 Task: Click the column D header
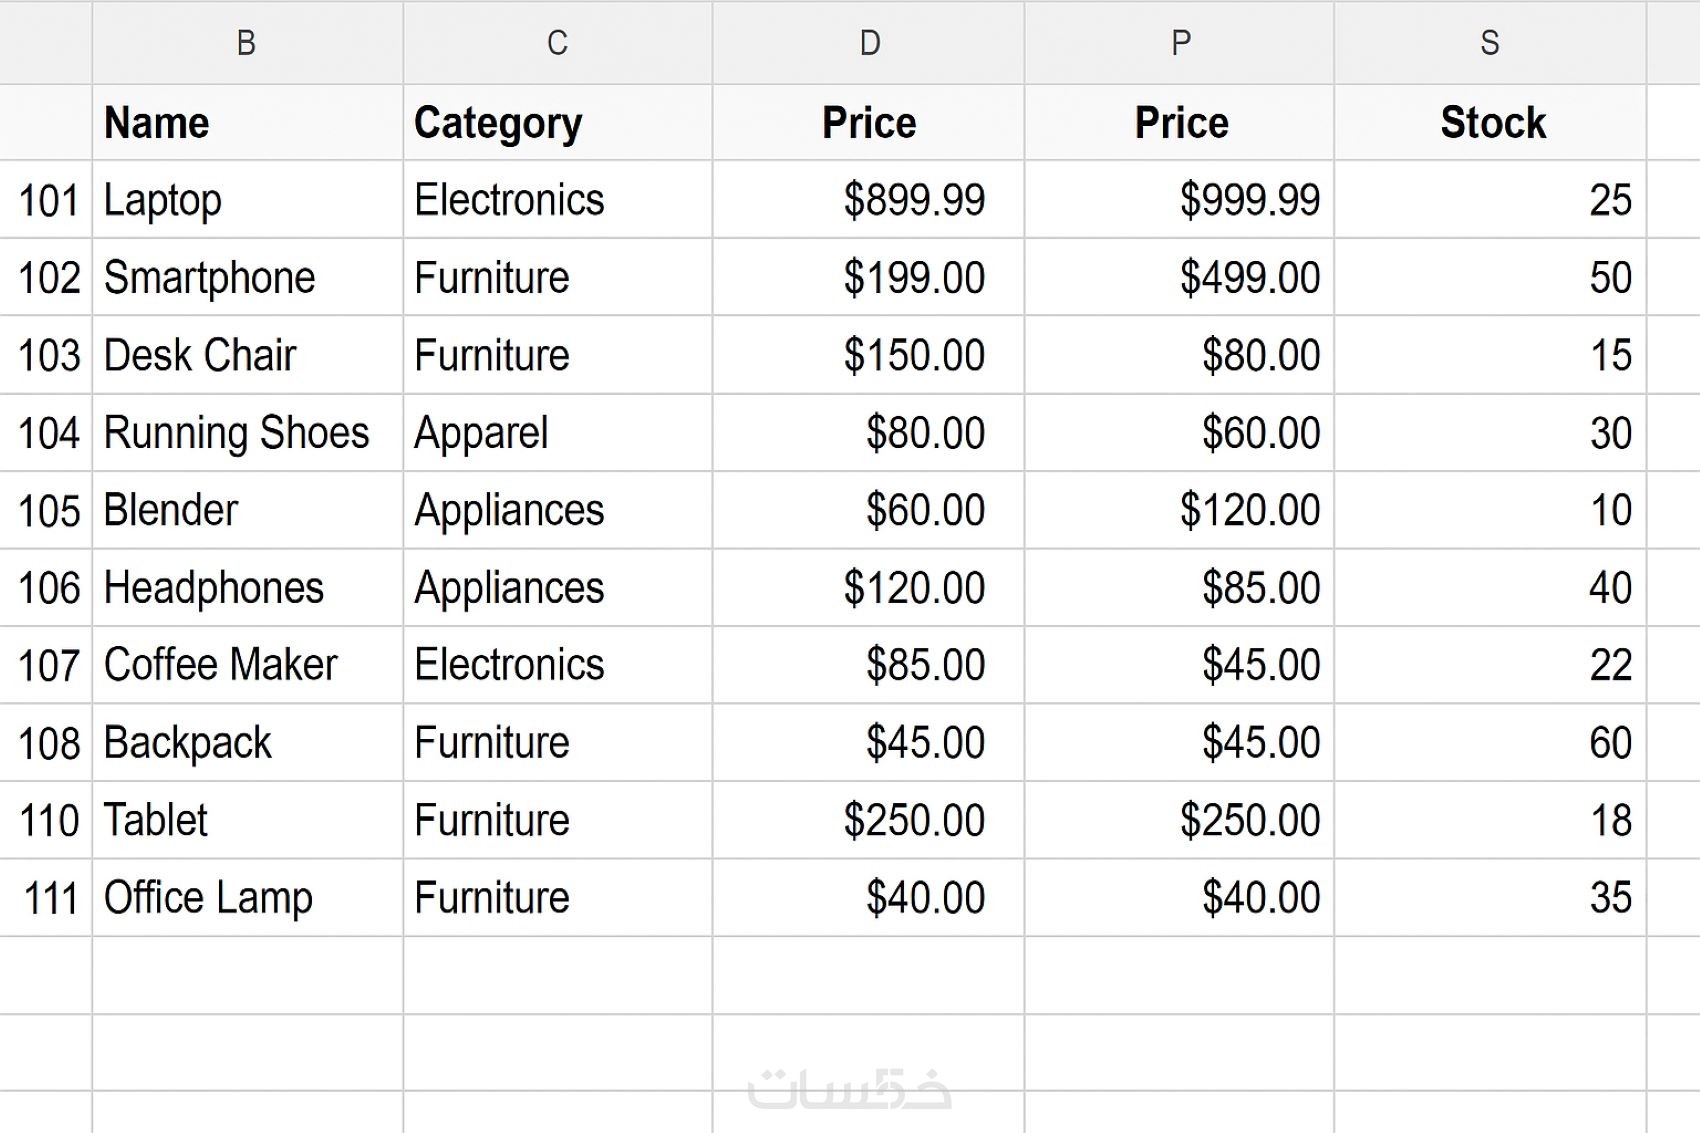point(869,43)
